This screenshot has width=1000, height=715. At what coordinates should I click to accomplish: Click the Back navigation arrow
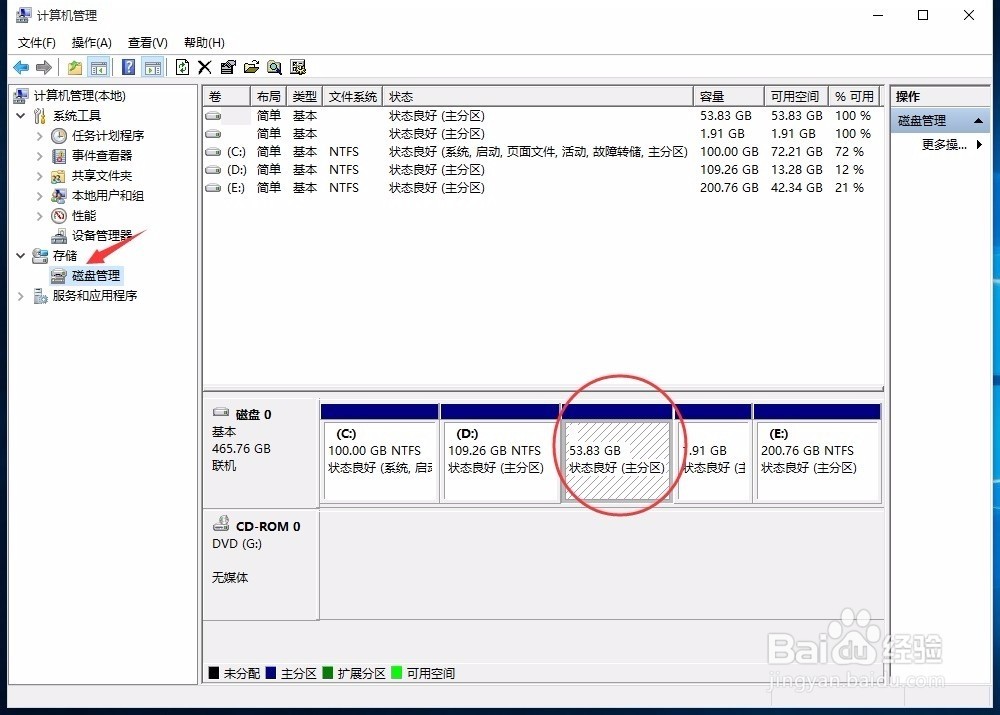point(22,66)
